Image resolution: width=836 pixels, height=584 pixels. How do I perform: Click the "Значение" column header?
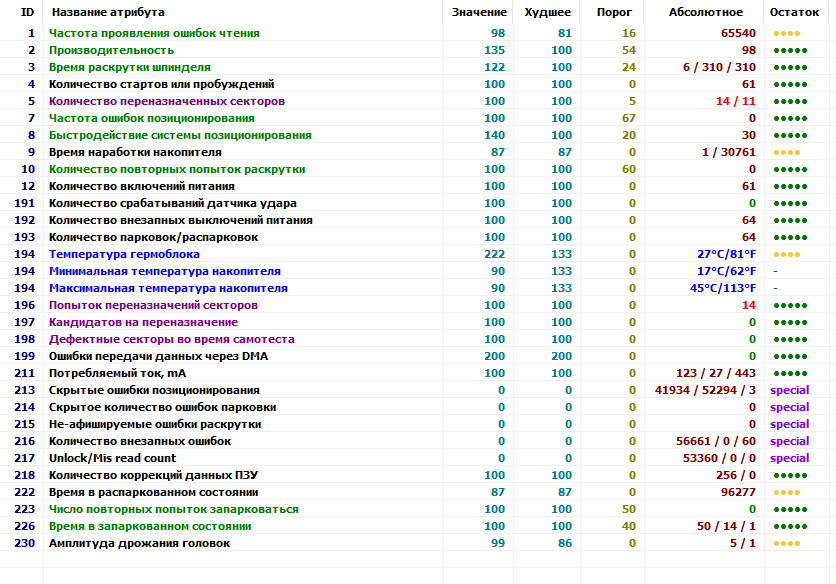tap(478, 12)
